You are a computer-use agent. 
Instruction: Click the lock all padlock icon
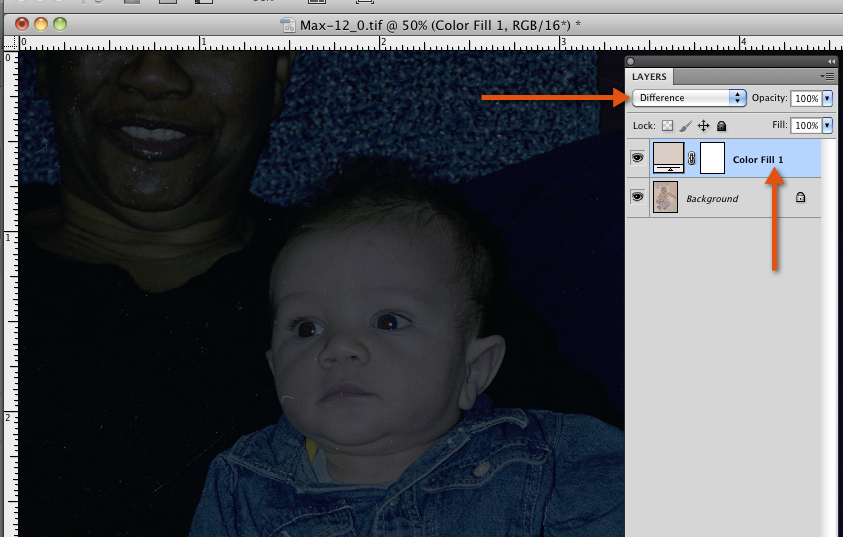coord(721,126)
